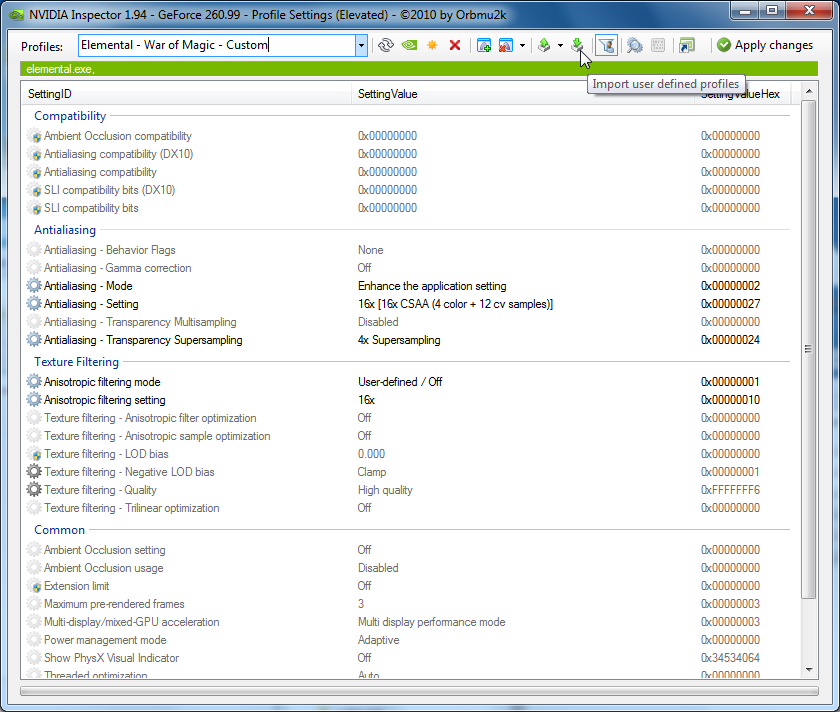
Task: Open the remove application dropdown arrow
Action: pos(522,45)
